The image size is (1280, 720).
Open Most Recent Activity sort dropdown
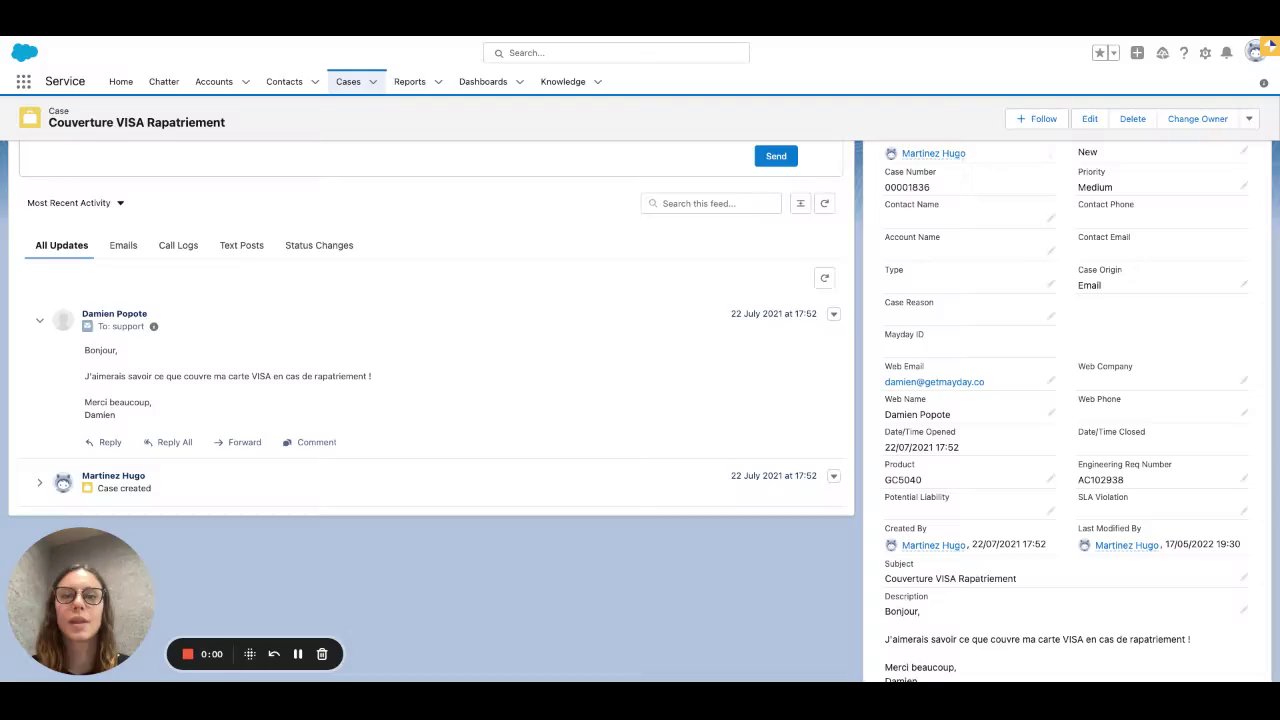click(x=76, y=203)
